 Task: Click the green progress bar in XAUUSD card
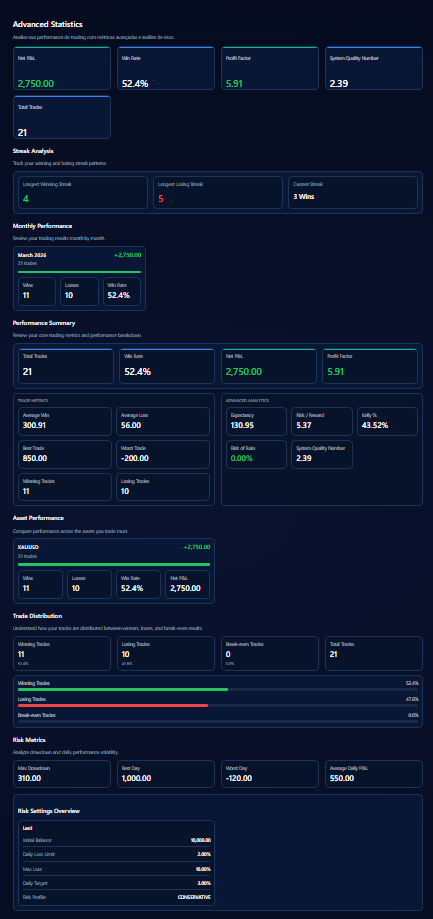[x=114, y=564]
